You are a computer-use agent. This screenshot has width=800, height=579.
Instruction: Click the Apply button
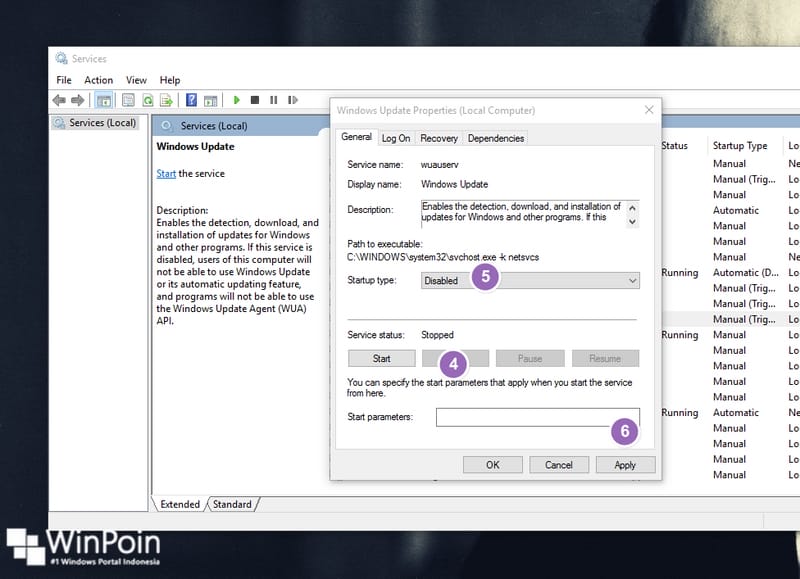point(624,465)
